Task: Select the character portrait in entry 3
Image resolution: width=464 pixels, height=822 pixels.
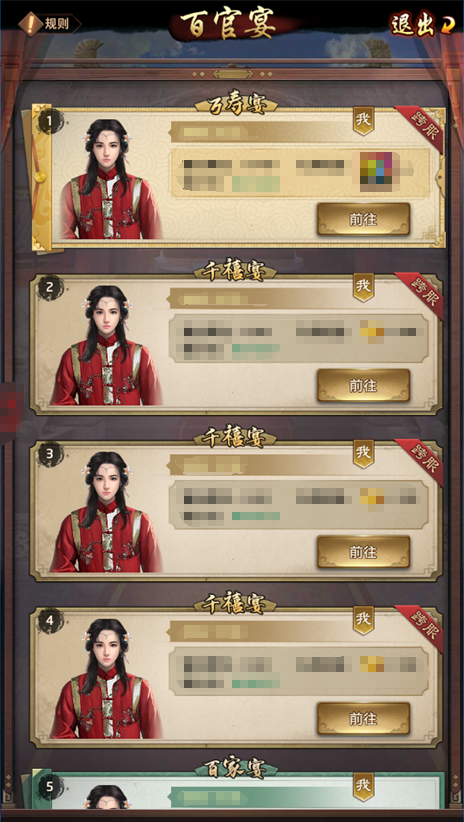Action: [106, 512]
